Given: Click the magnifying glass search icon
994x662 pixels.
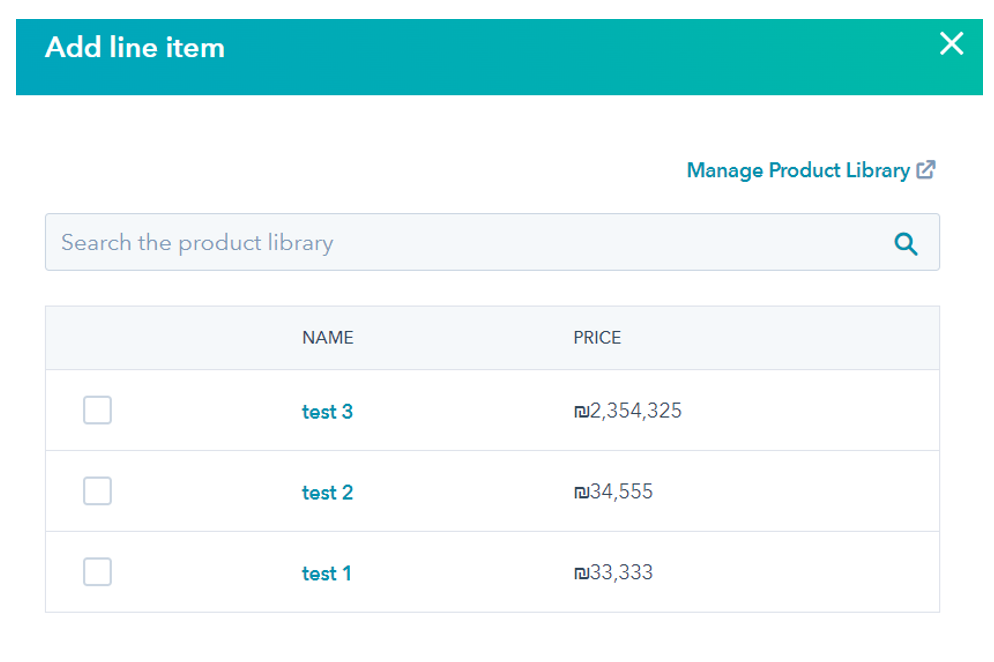Looking at the screenshot, I should tap(905, 243).
